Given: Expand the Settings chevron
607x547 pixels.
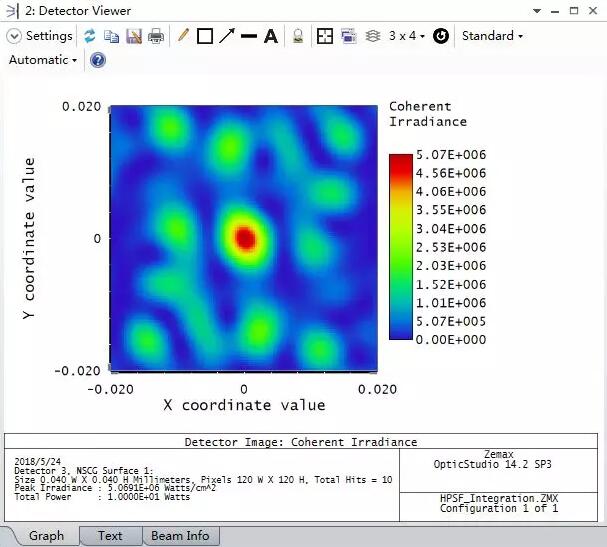Looking at the screenshot, I should (14, 36).
